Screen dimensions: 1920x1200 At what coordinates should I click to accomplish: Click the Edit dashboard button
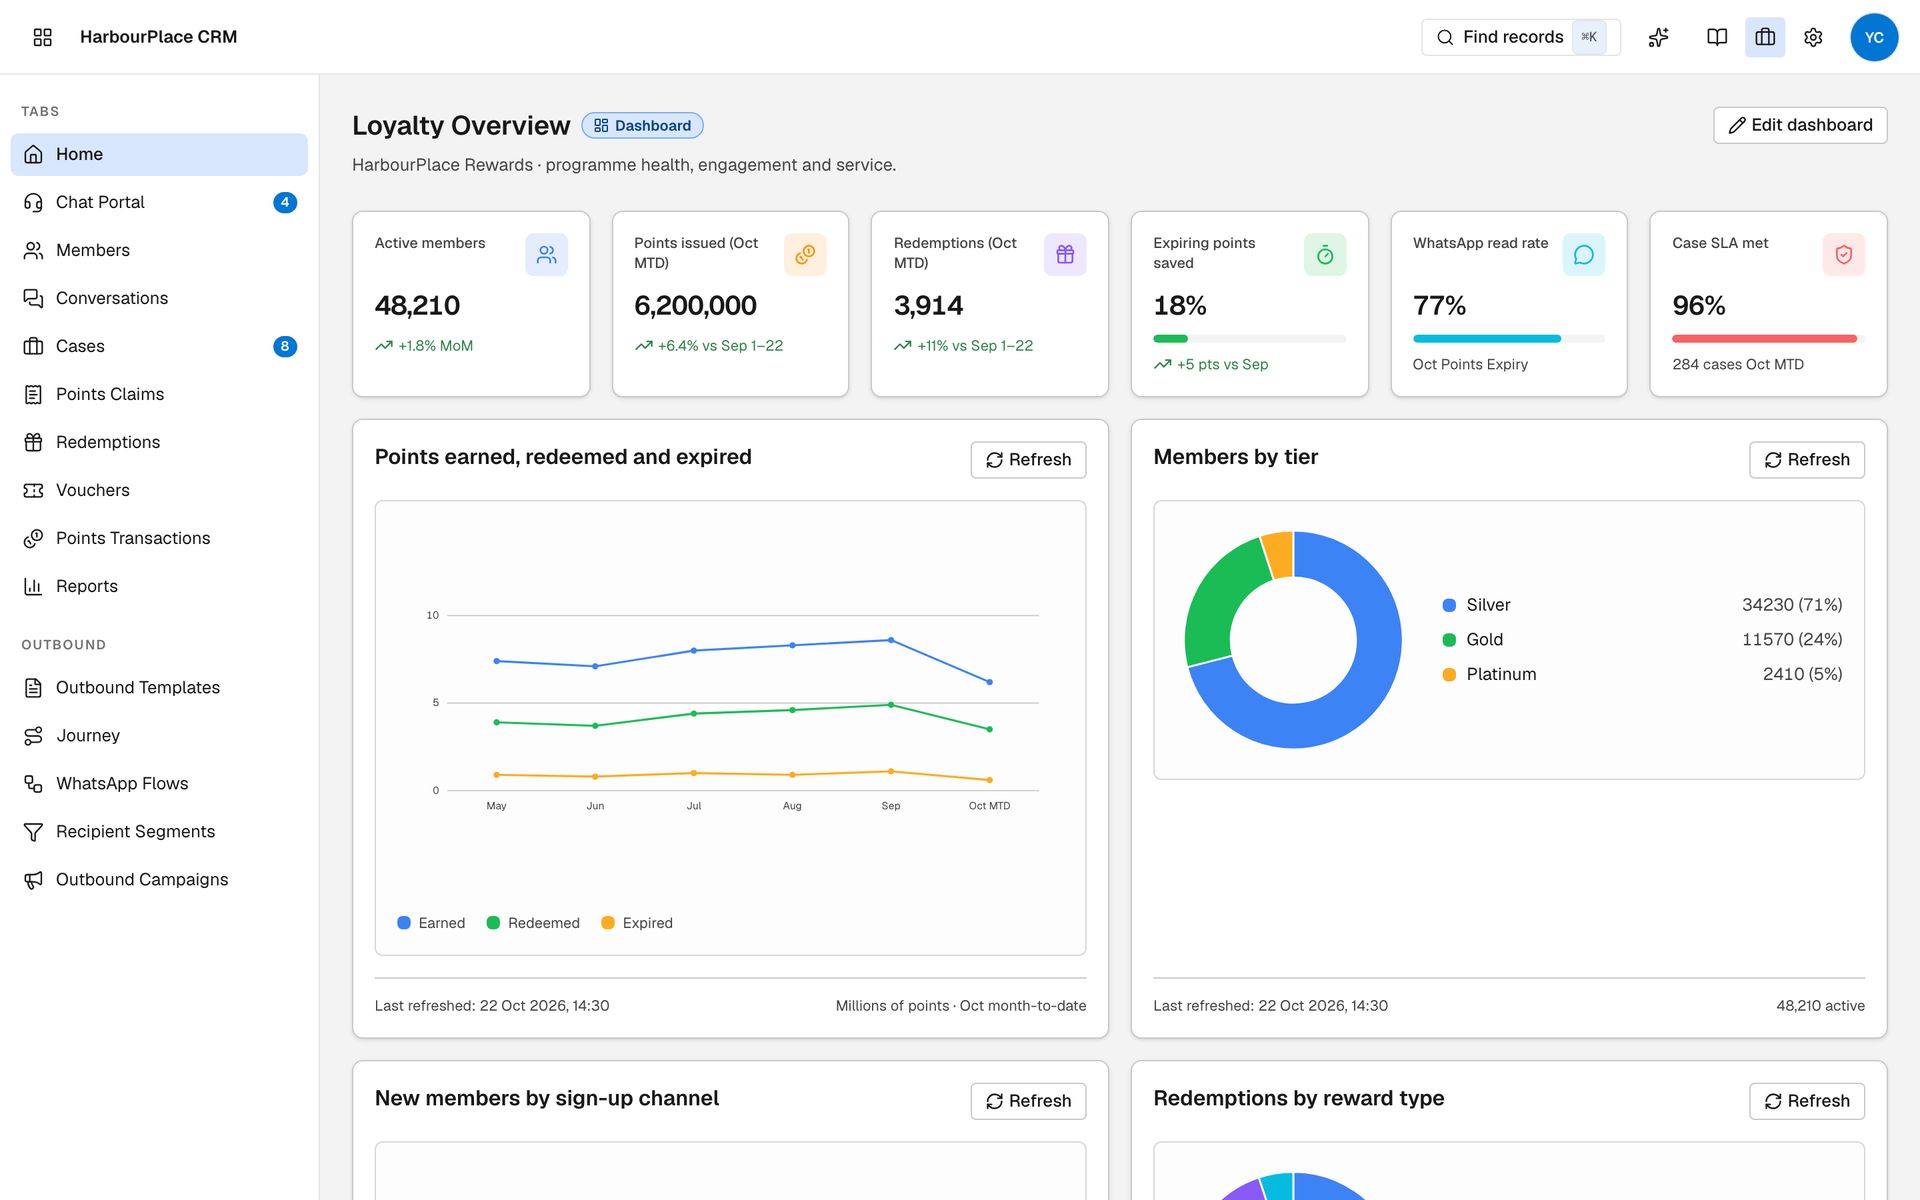1800,125
